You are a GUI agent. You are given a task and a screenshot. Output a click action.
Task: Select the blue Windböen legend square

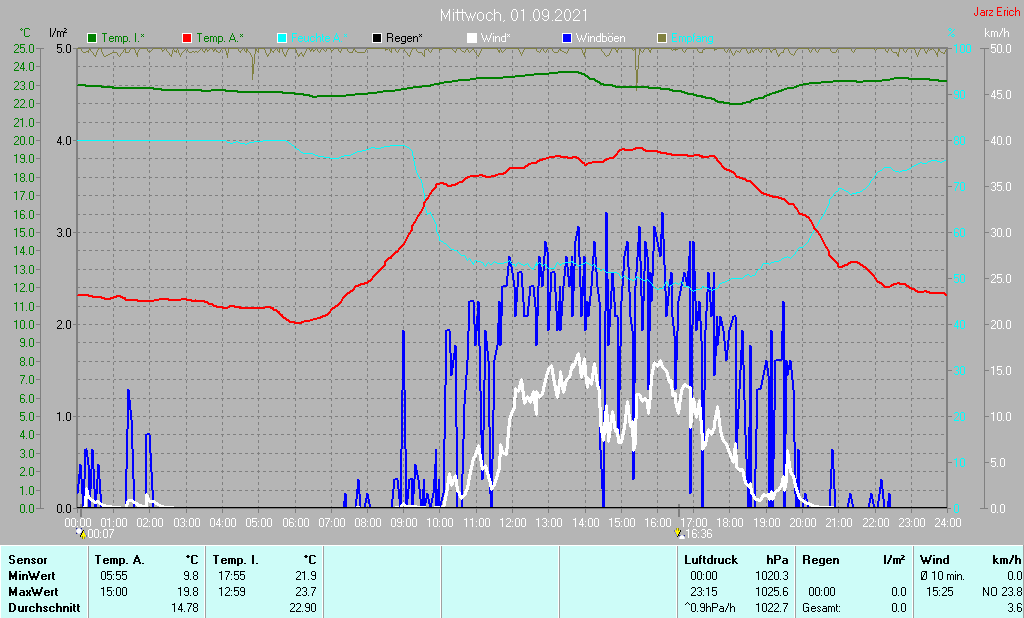(x=567, y=38)
